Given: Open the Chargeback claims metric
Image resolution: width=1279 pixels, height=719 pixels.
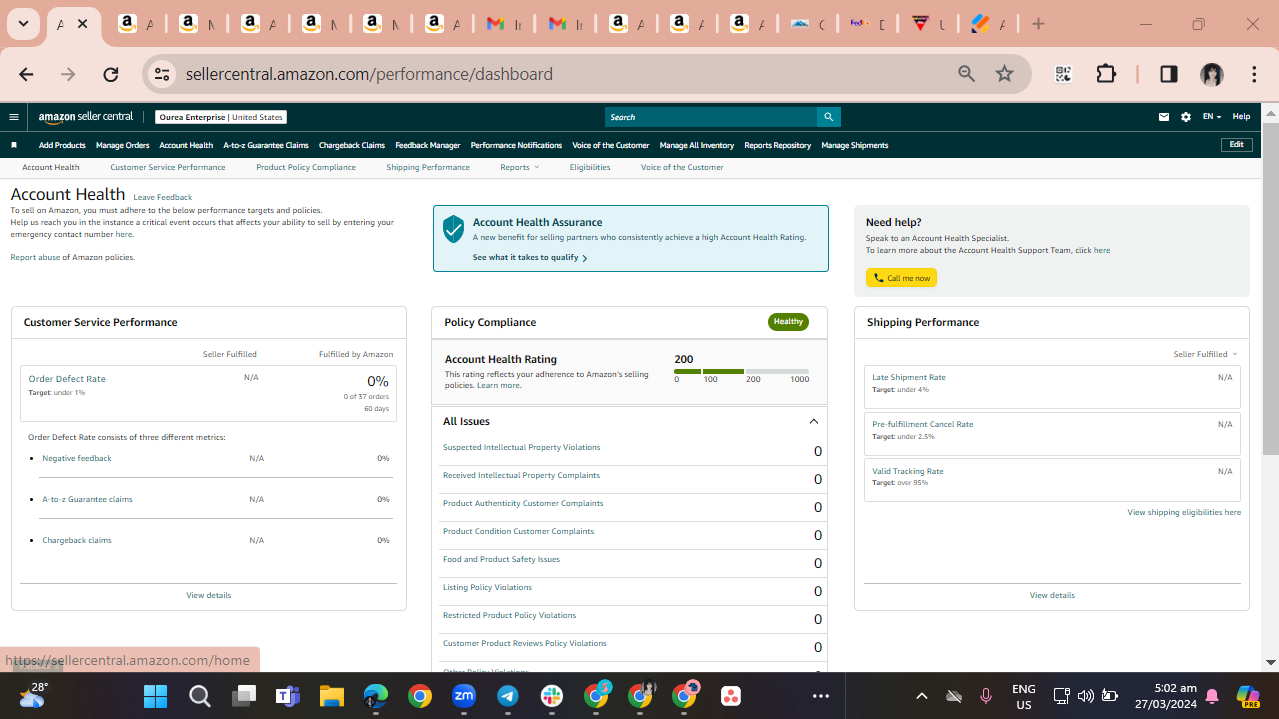Looking at the screenshot, I should (77, 540).
